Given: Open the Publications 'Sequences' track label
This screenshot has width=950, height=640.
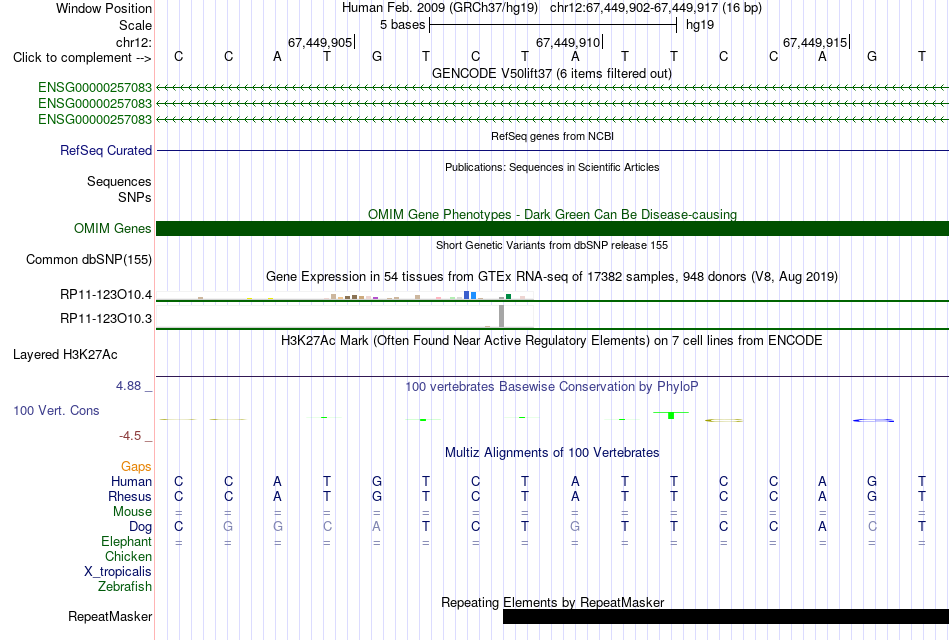Looking at the screenshot, I should point(119,181).
